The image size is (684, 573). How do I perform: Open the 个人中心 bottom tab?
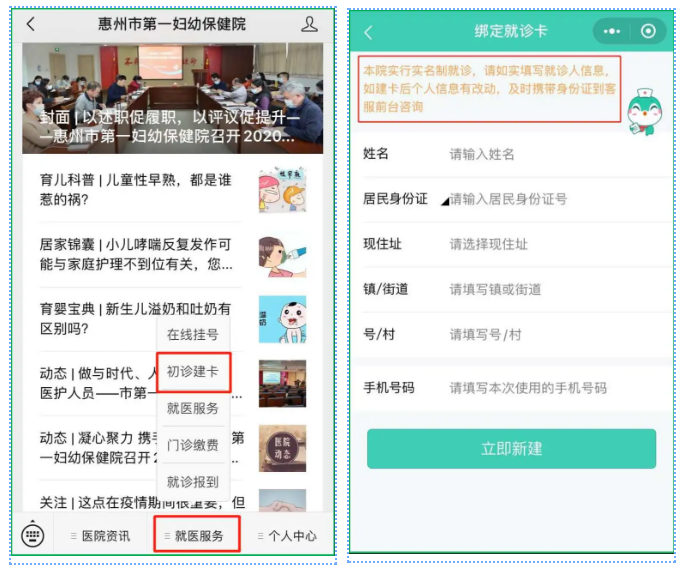click(x=287, y=535)
